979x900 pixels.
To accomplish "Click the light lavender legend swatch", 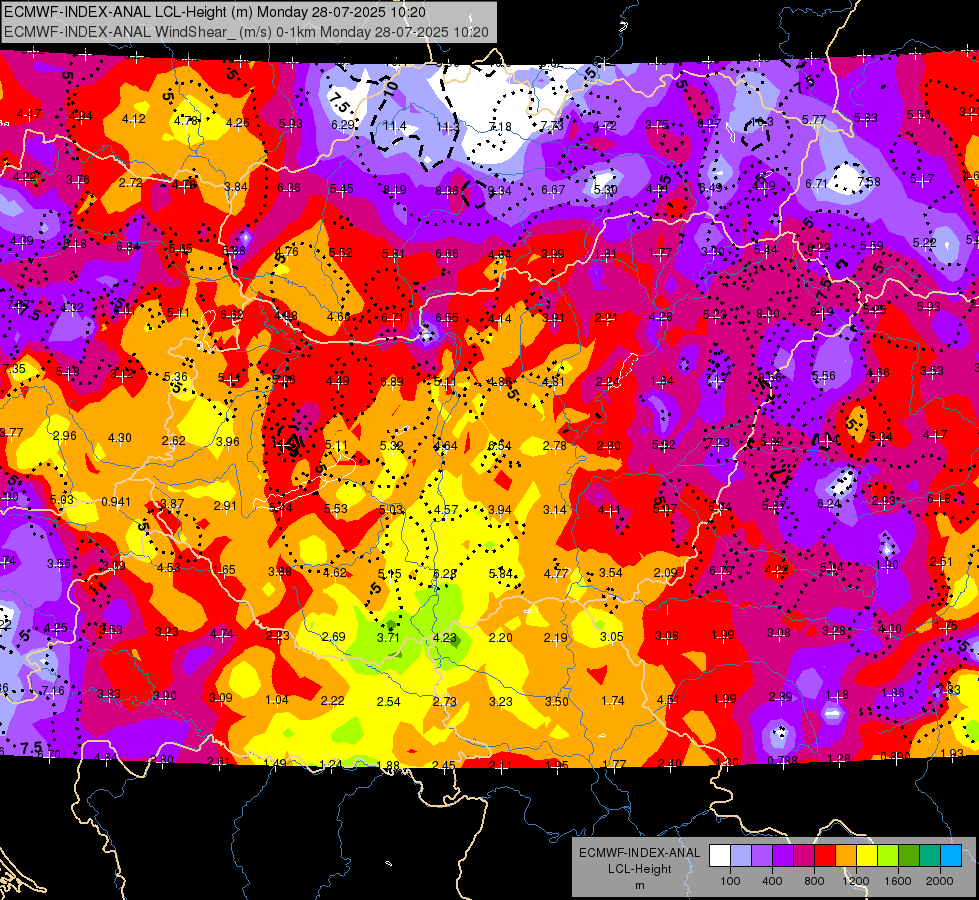I will (740, 856).
